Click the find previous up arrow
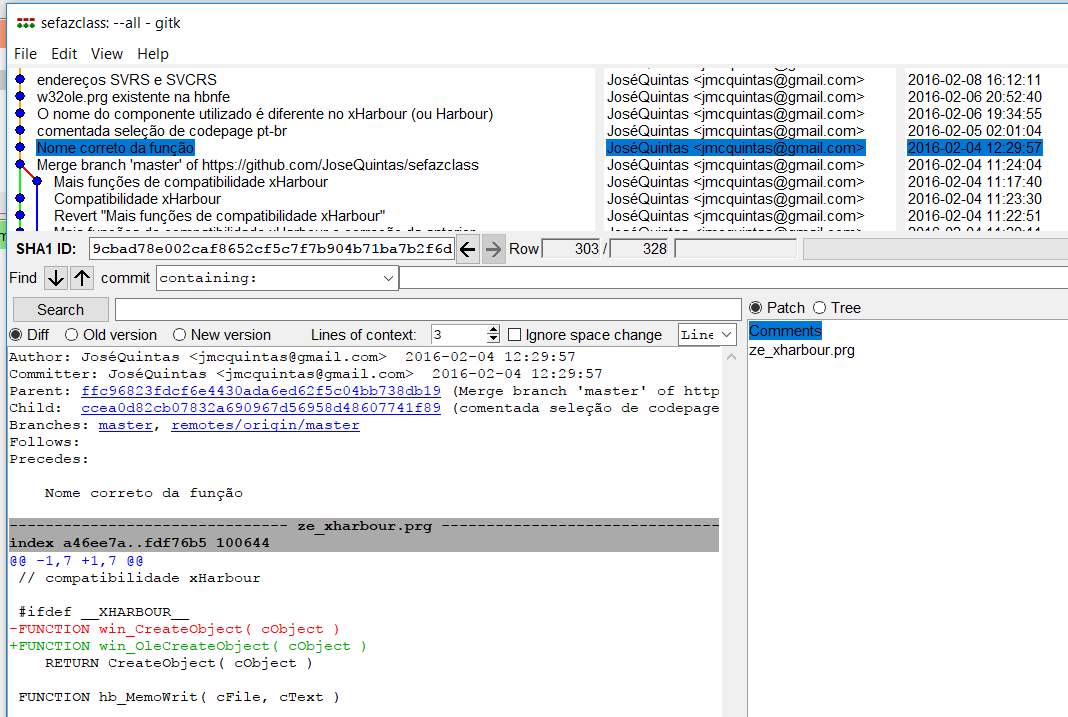Viewport: 1068px width, 717px height. 82,278
